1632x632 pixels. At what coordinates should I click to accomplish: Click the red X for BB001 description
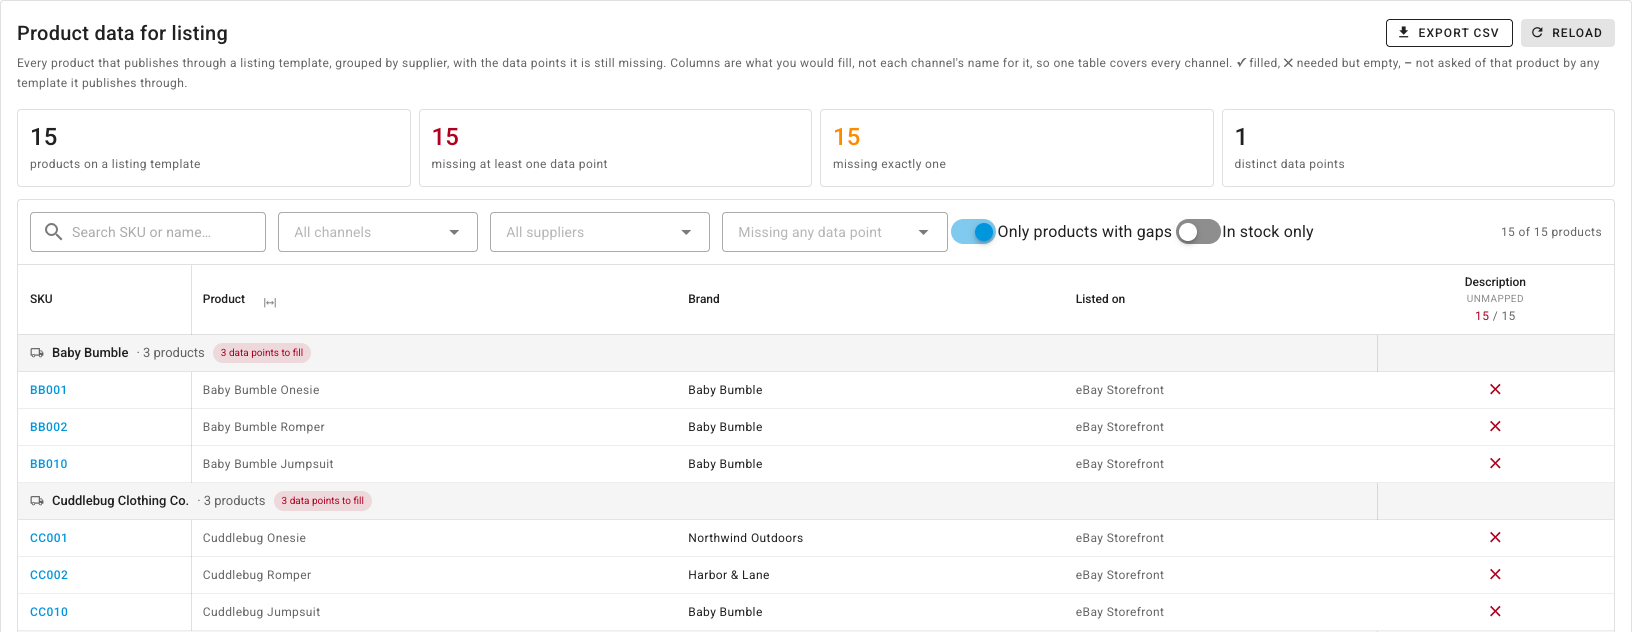tap(1495, 389)
